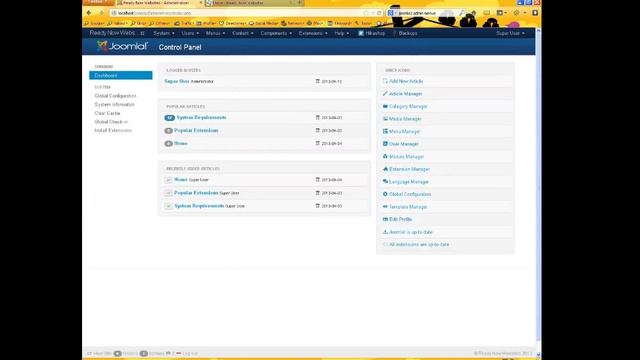Click the Edit Profile card icon
The height and width of the screenshot is (360, 640).
pyautogui.click(x=385, y=219)
